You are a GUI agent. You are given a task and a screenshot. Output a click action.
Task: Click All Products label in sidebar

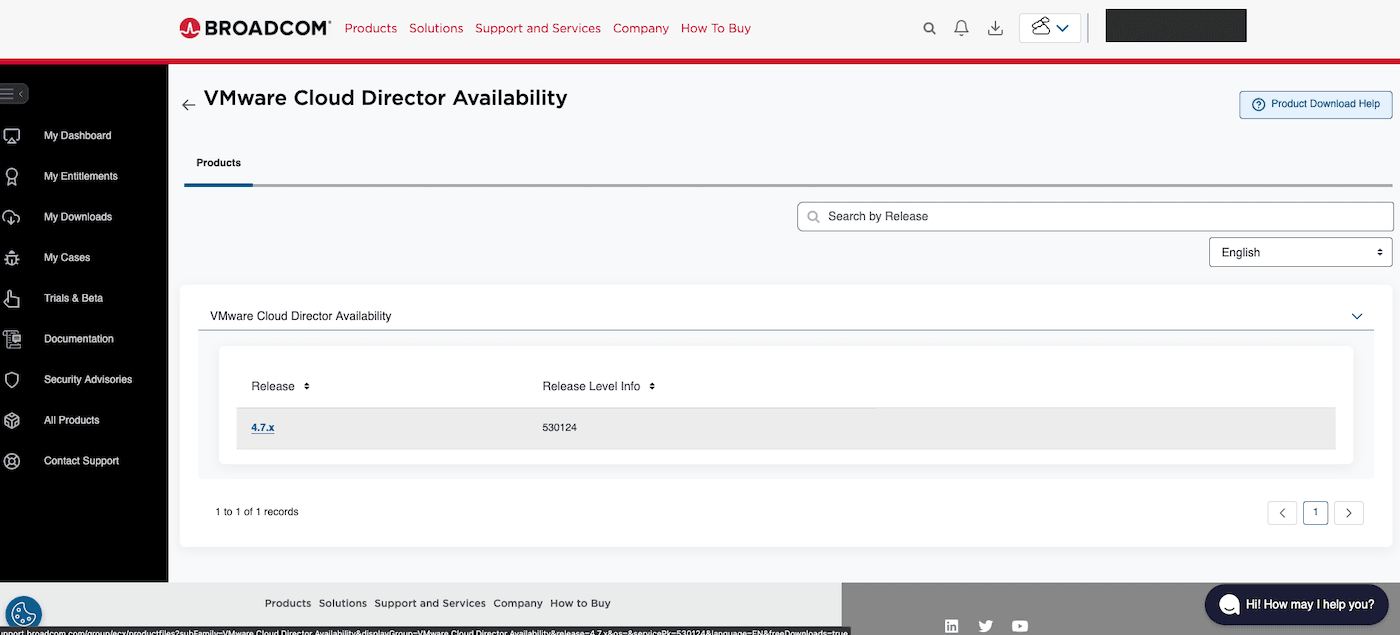pyautogui.click(x=72, y=420)
